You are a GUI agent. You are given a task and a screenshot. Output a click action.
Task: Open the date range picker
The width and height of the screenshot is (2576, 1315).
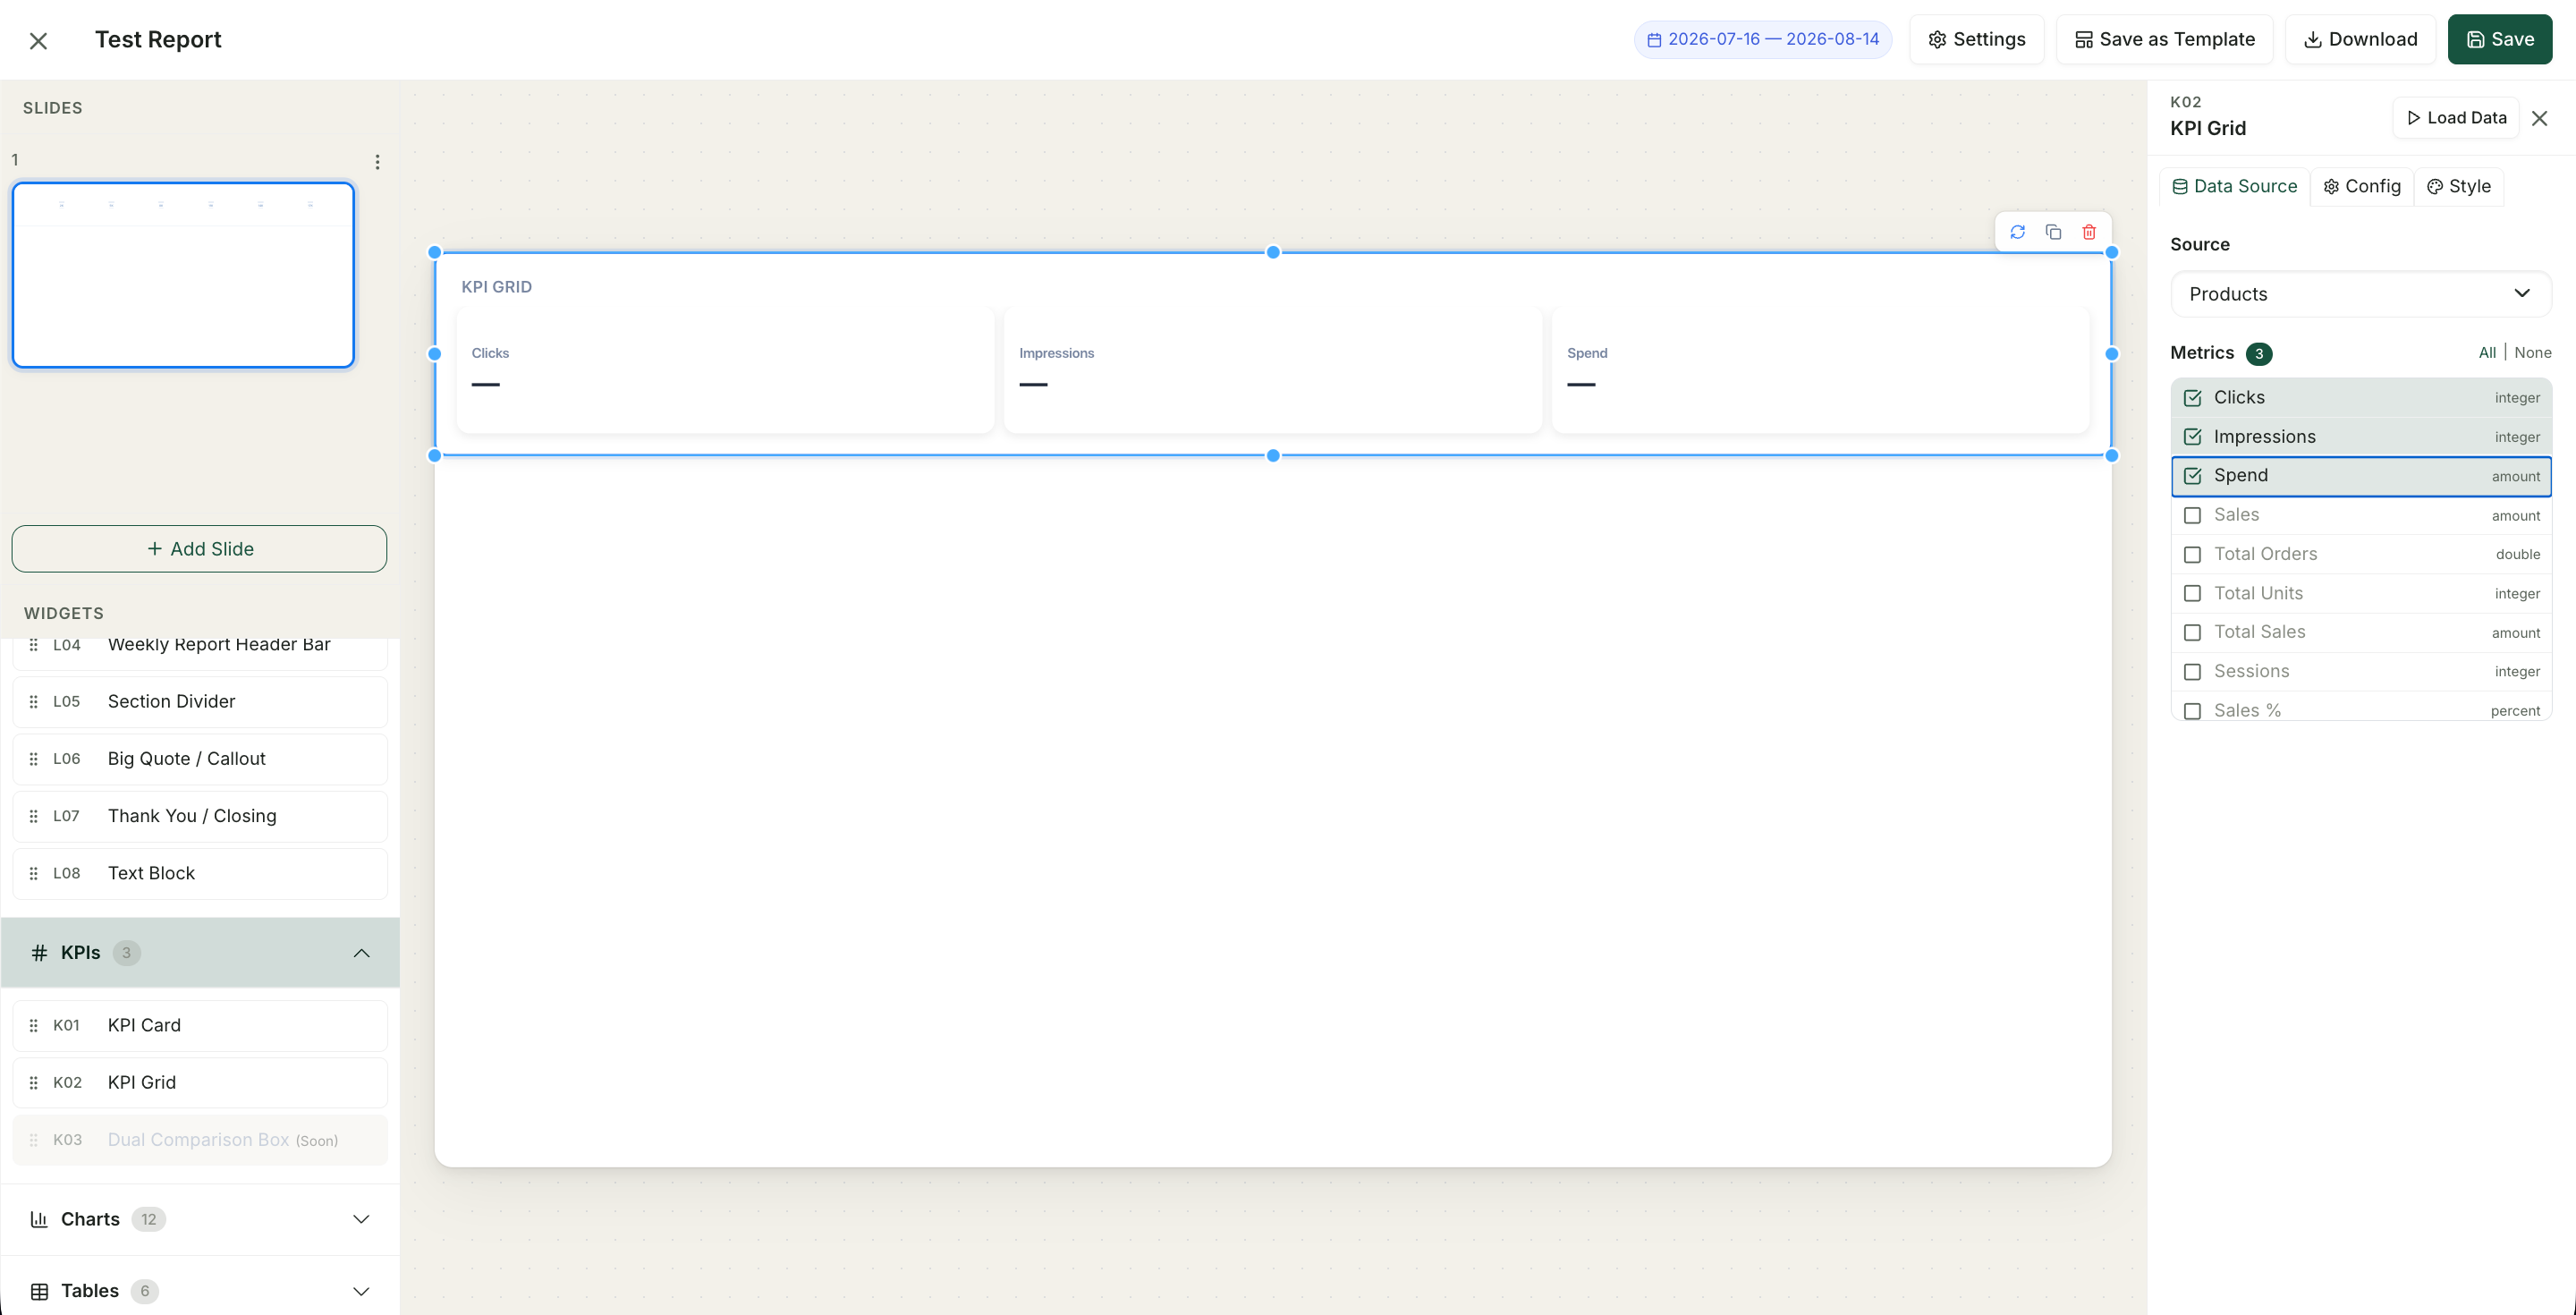pos(1763,40)
